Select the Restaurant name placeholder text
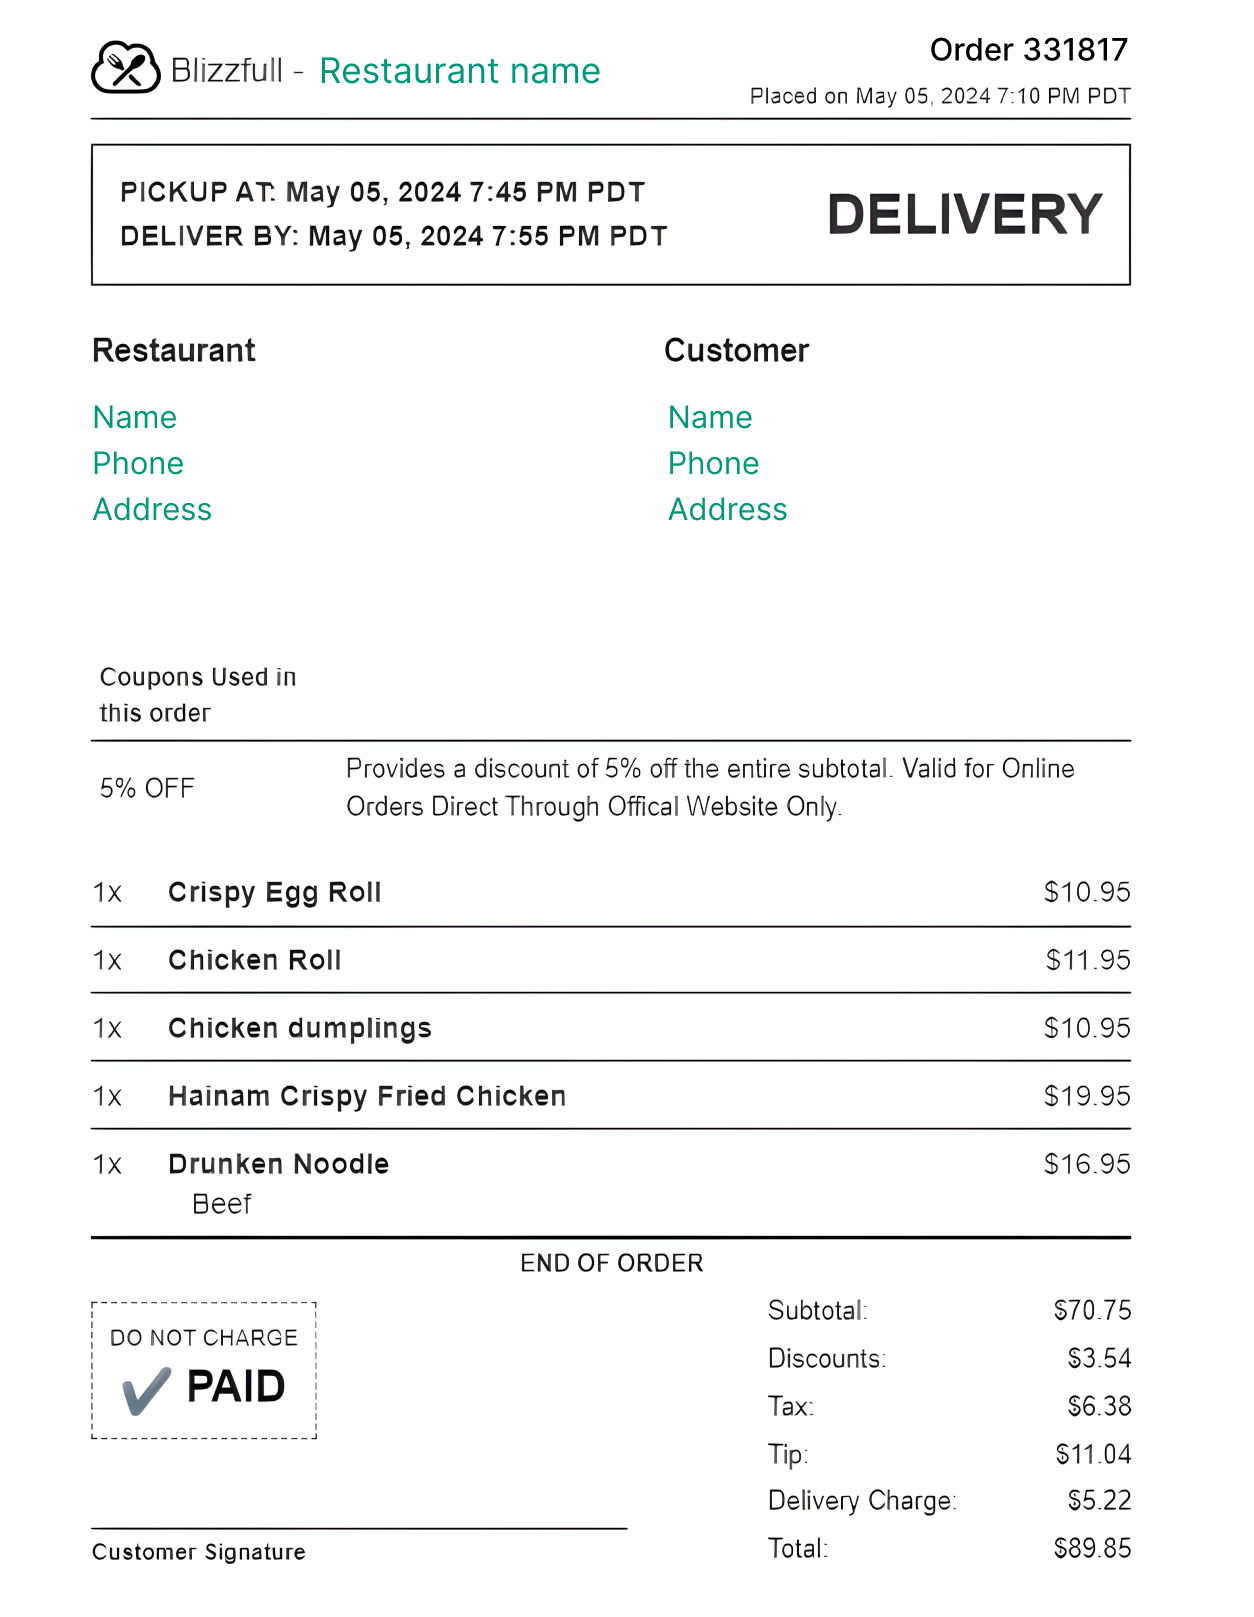This screenshot has width=1254, height=1617. click(x=460, y=71)
